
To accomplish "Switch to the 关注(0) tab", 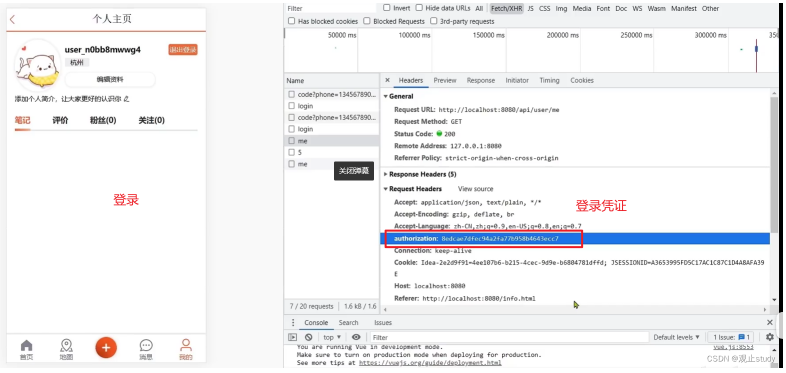I will (x=151, y=120).
